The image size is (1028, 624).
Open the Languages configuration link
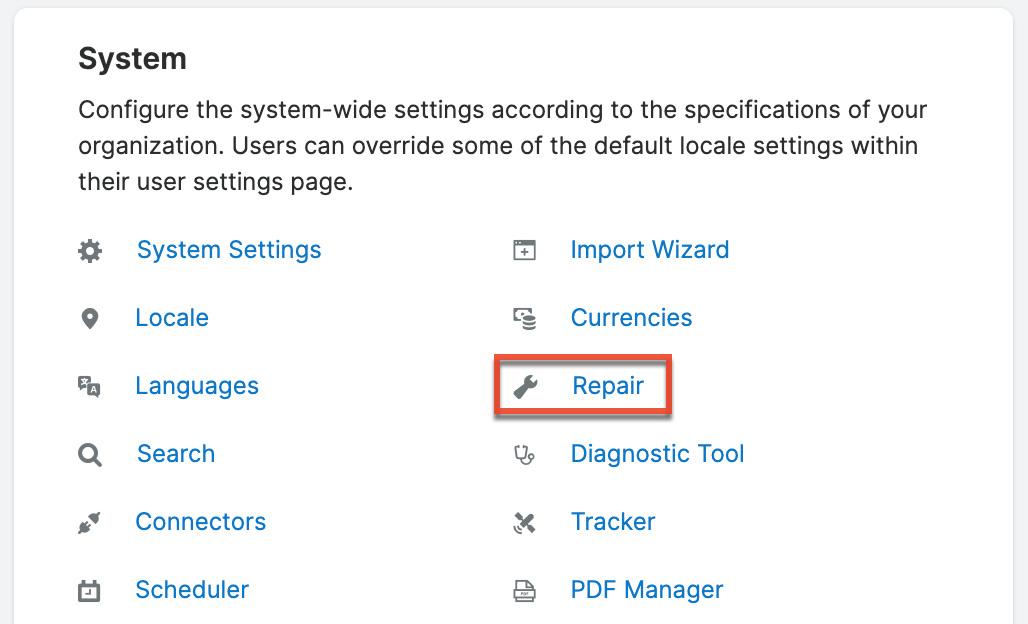click(197, 386)
